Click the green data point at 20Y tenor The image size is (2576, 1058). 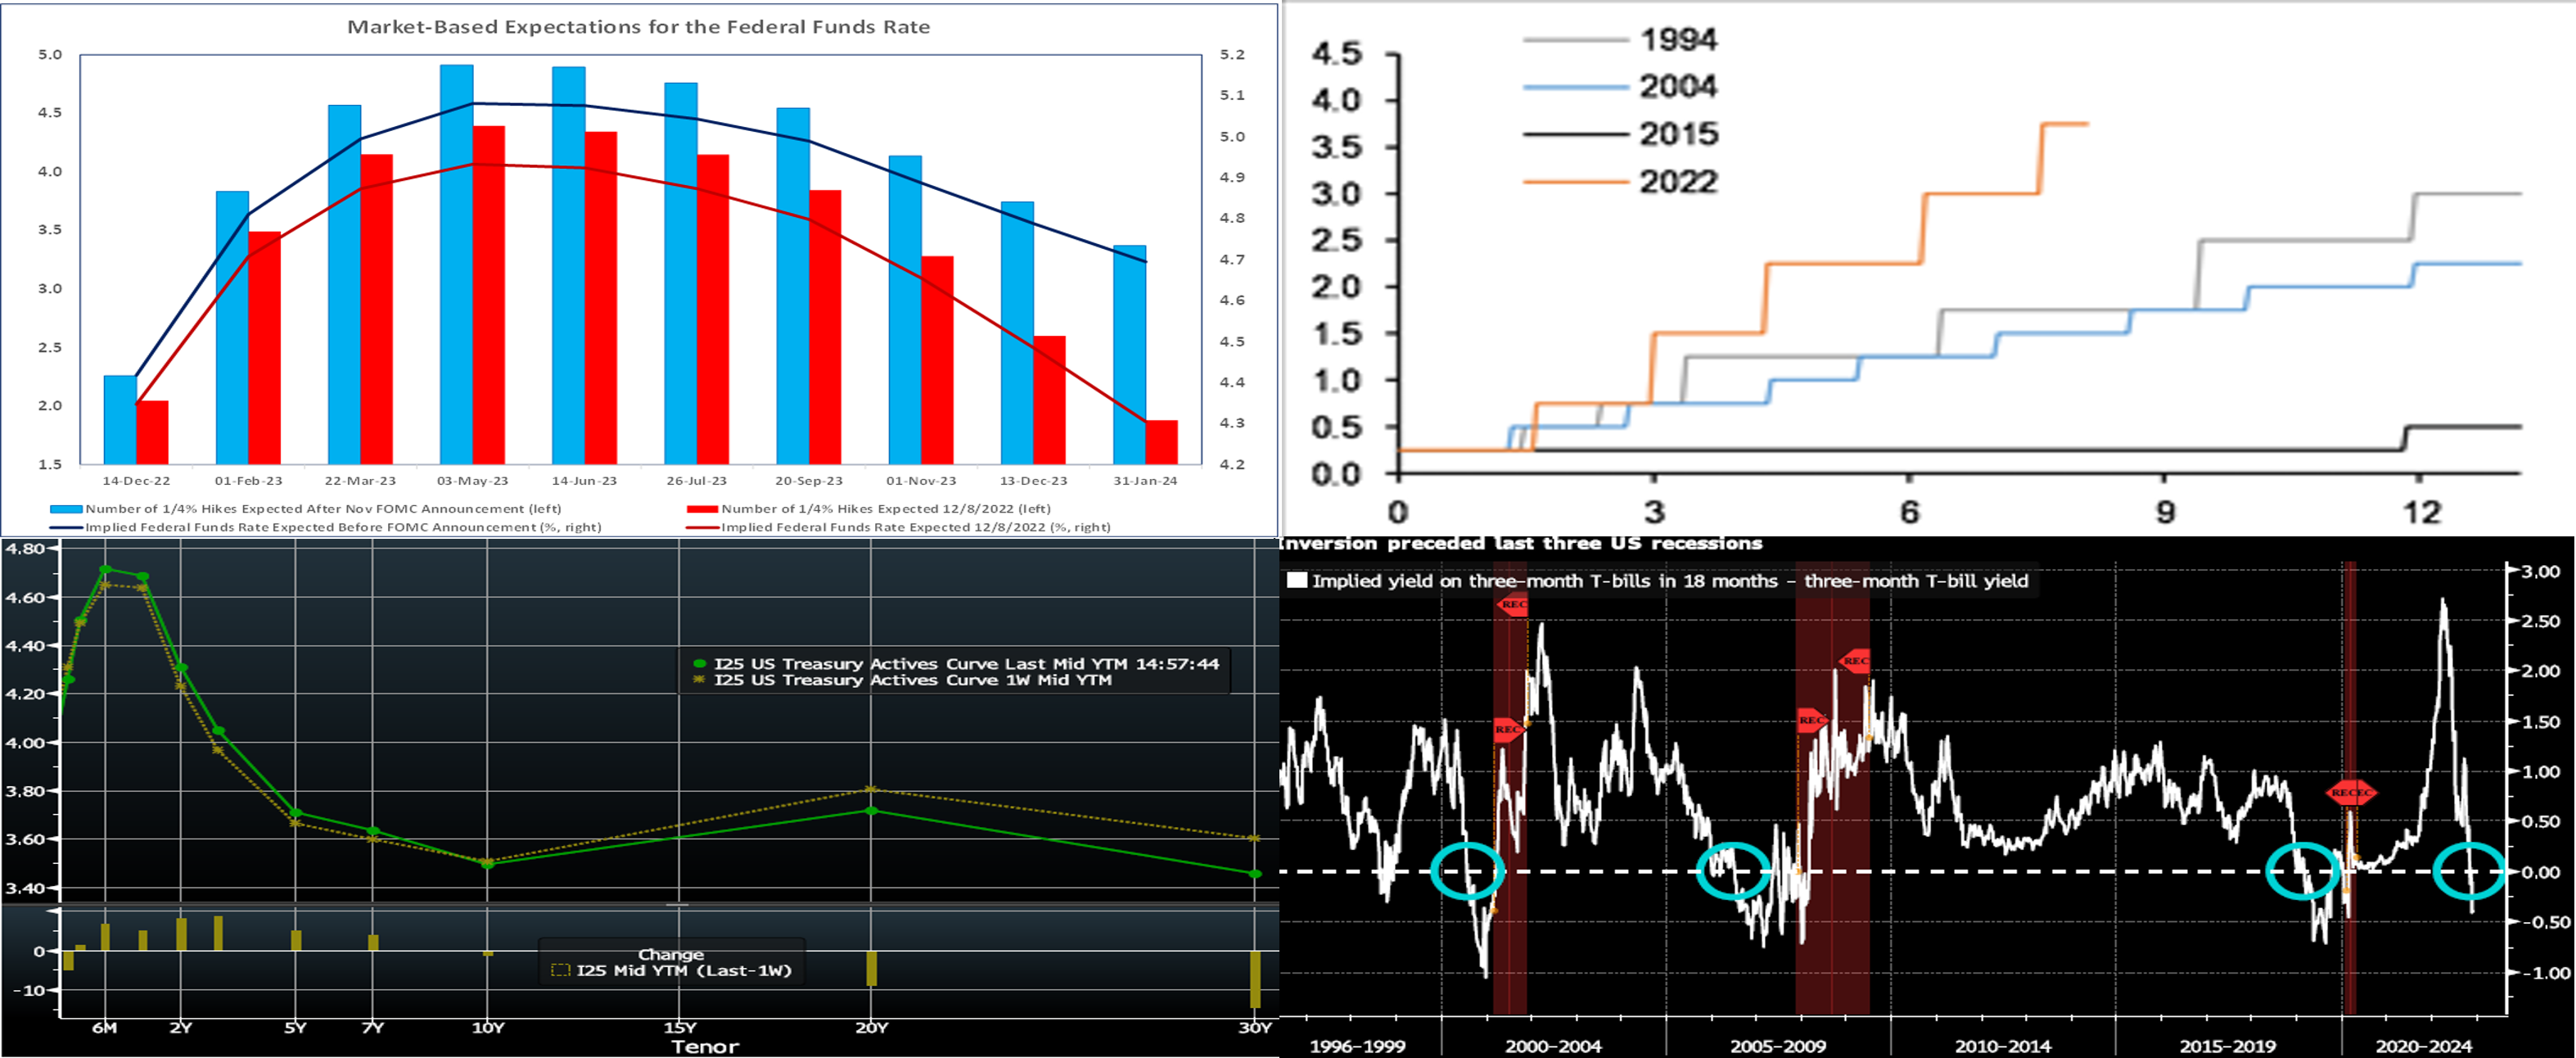tap(871, 810)
